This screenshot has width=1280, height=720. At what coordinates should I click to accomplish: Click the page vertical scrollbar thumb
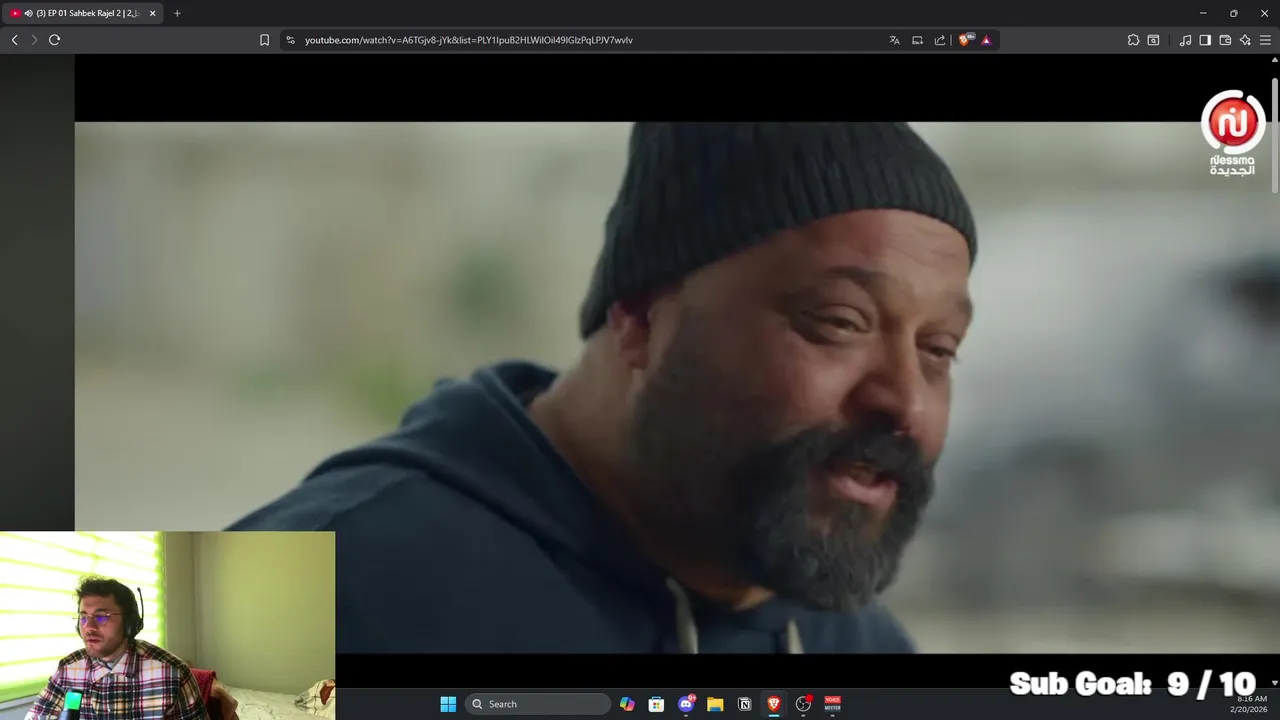(1274, 135)
